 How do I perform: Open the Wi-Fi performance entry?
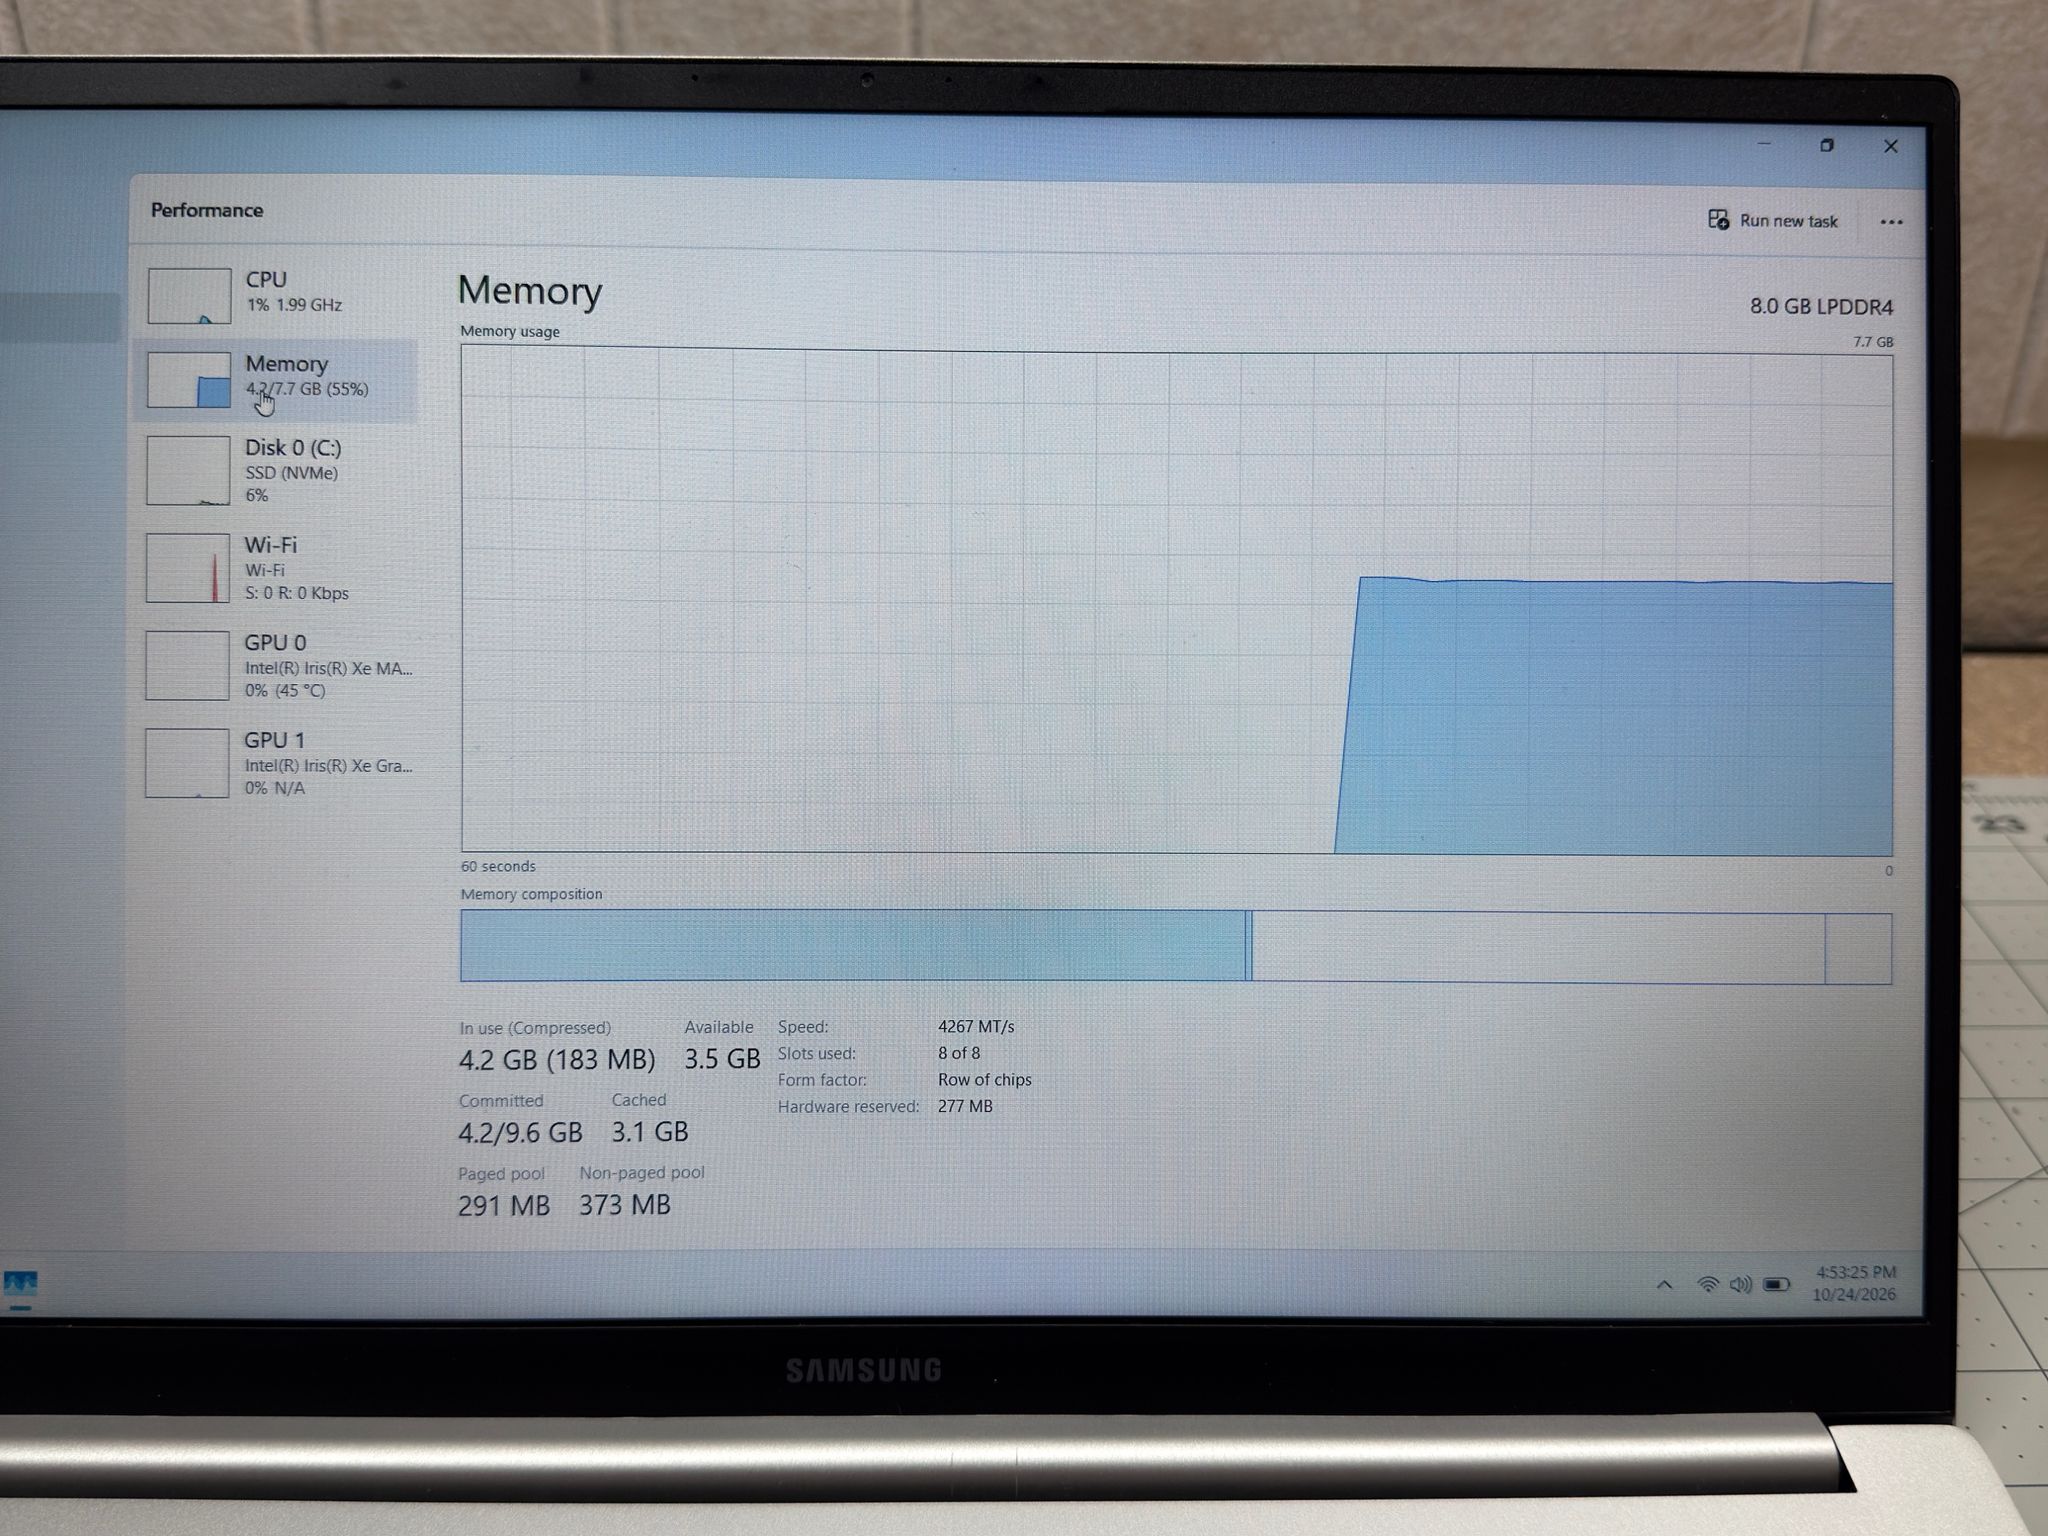click(x=275, y=568)
